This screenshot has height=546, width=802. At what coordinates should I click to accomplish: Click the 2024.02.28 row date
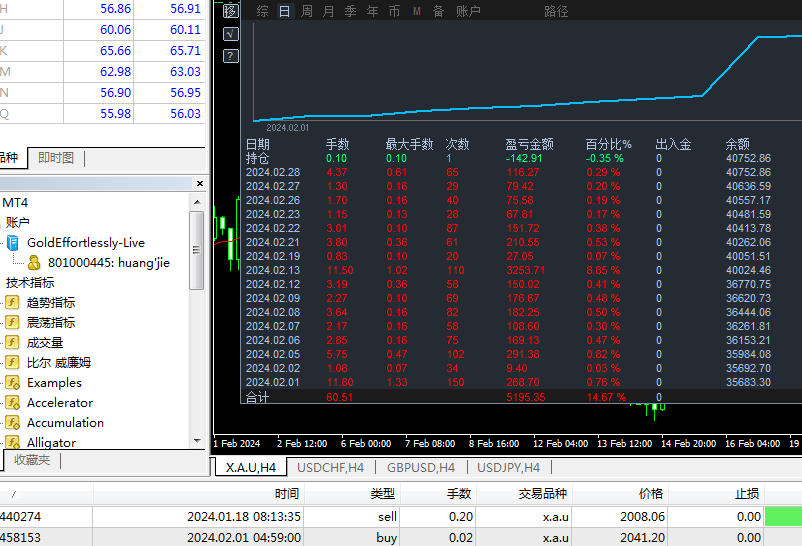point(273,172)
